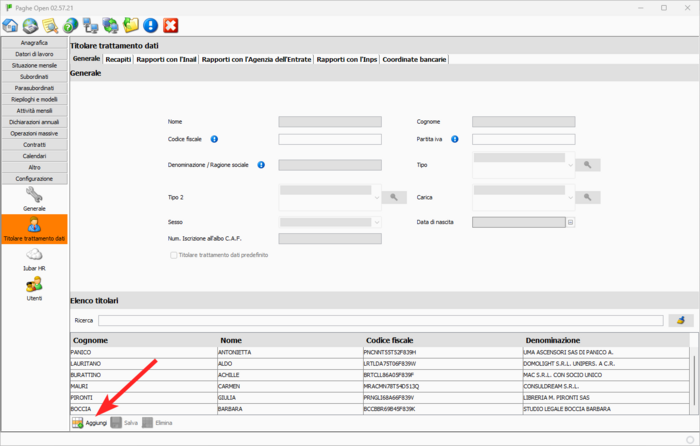Open the yellow folder toolbar icon

click(x=130, y=25)
